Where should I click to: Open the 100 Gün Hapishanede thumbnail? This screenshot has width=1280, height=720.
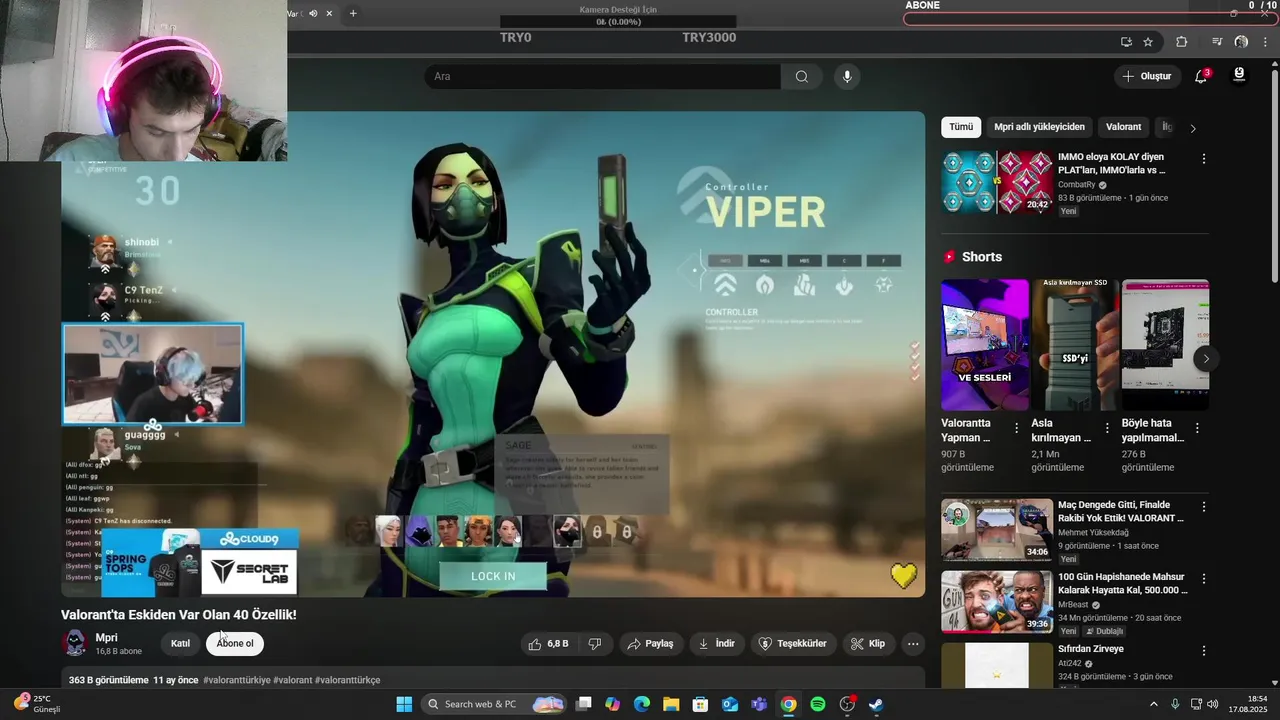click(x=997, y=602)
